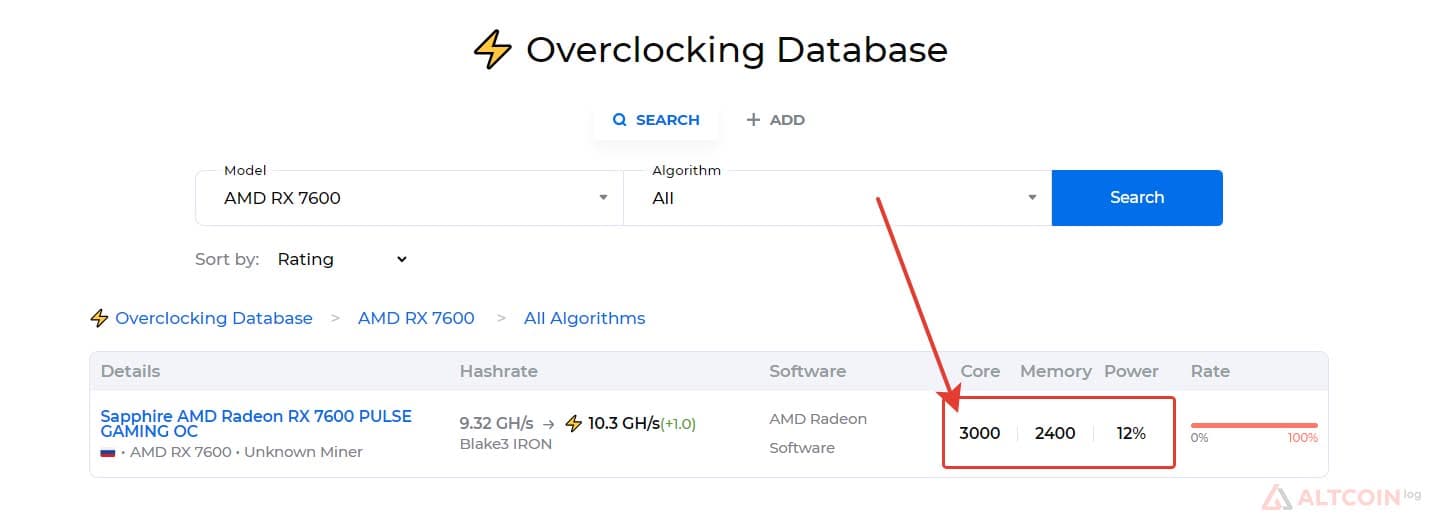Open Sapphire AMD Radeon RX 7600 PULSE link
1433x522 pixels.
pos(256,424)
